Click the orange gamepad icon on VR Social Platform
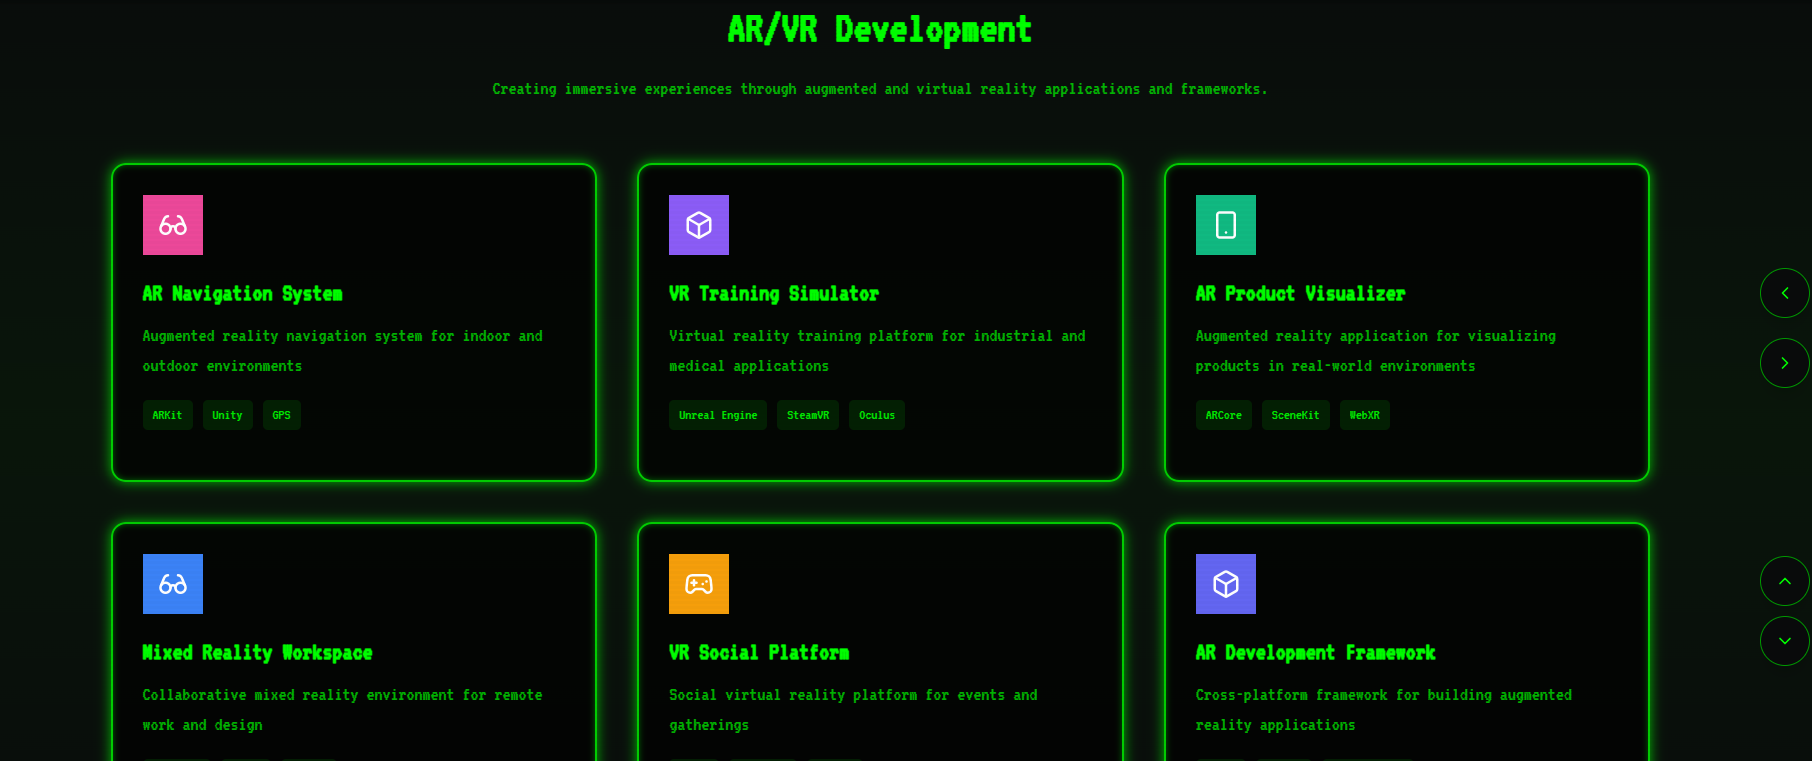Screen dimensions: 1812x761 pos(699,584)
